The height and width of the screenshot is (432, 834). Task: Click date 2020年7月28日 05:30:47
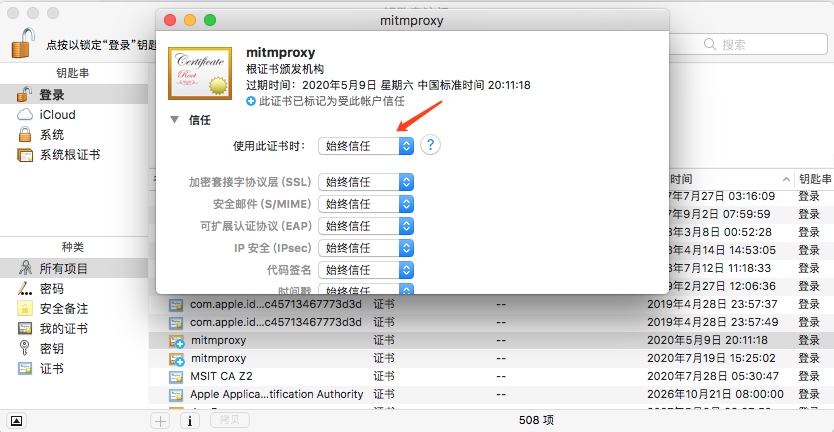(x=713, y=376)
